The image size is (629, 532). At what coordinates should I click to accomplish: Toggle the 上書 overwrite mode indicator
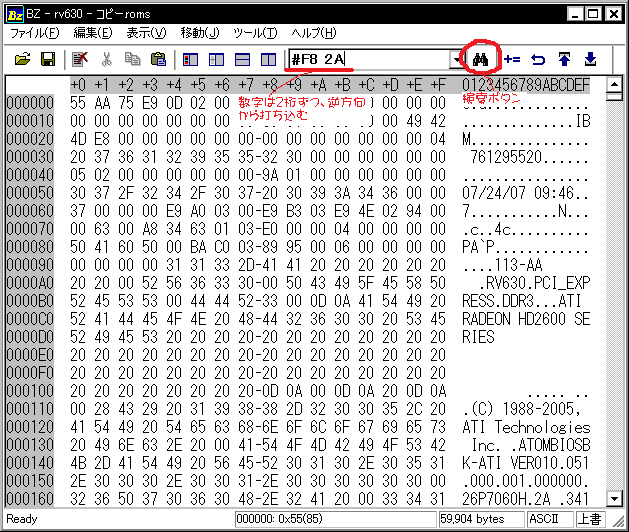coord(589,519)
